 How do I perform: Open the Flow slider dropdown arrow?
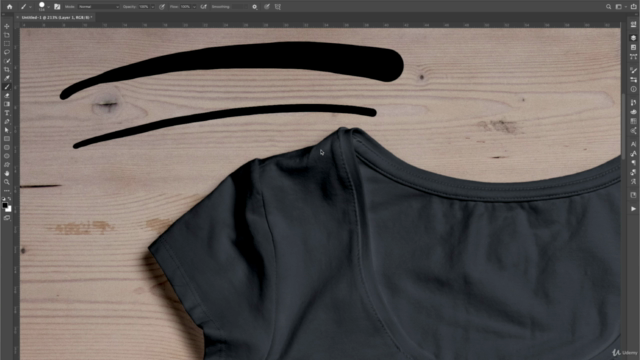pyautogui.click(x=194, y=7)
